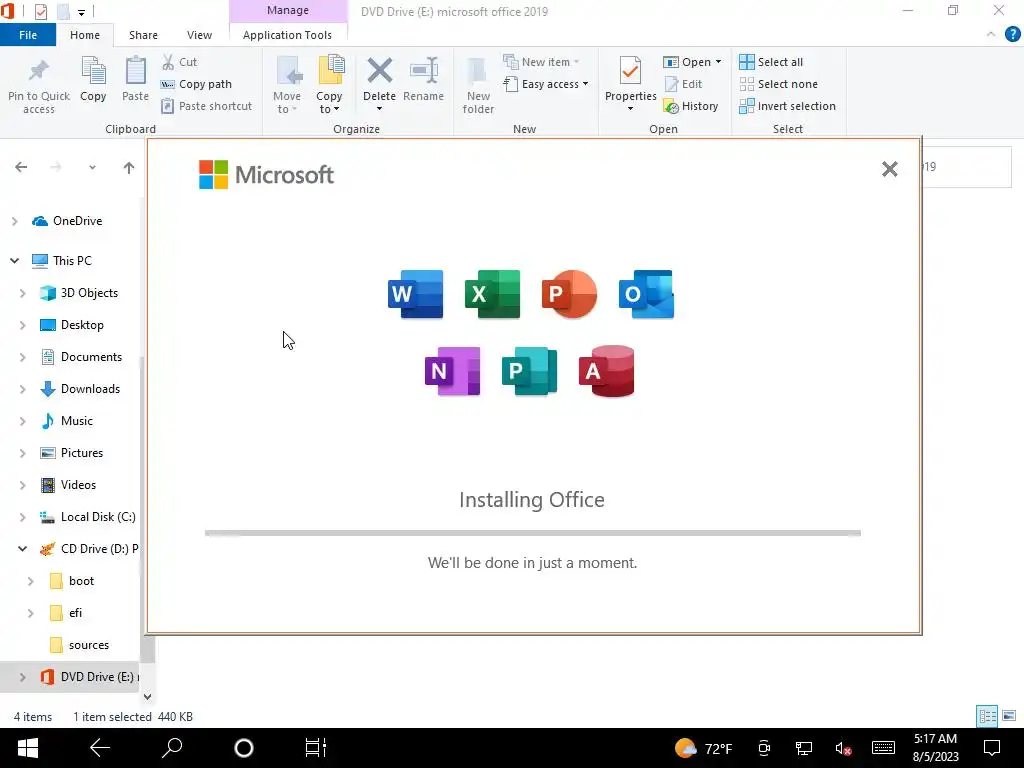
Task: Collapse the CD Drive (D:) node
Action: [23, 549]
